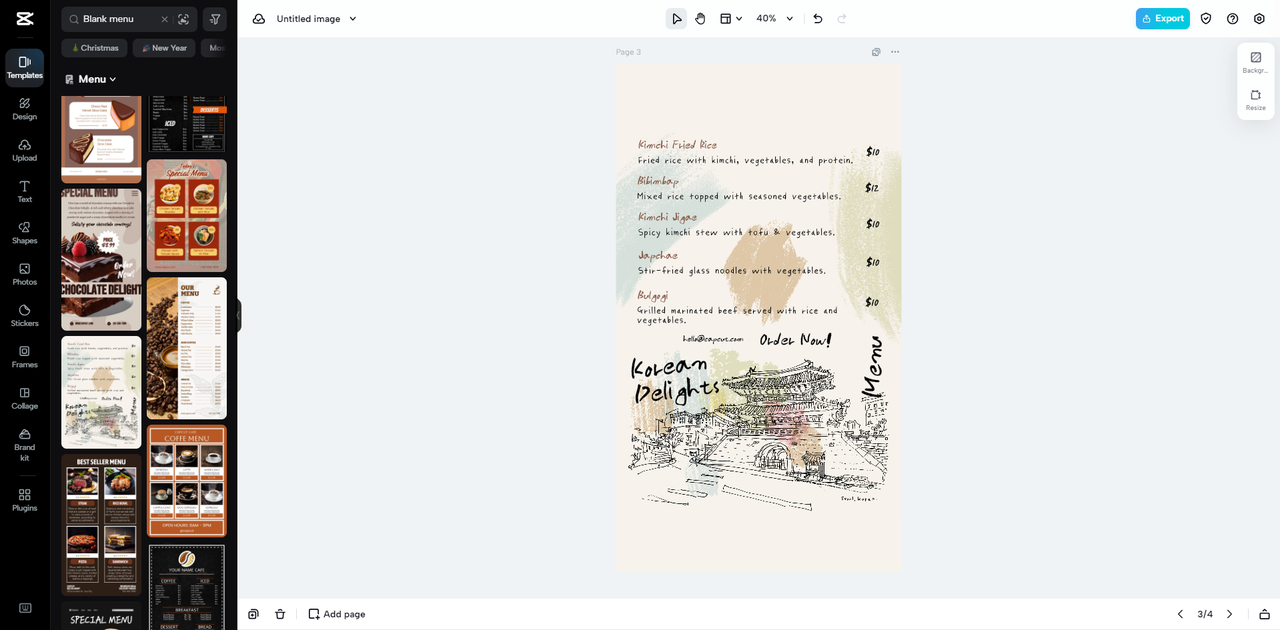Open image search scan icon in search box
The height and width of the screenshot is (630, 1280).
coord(184,19)
